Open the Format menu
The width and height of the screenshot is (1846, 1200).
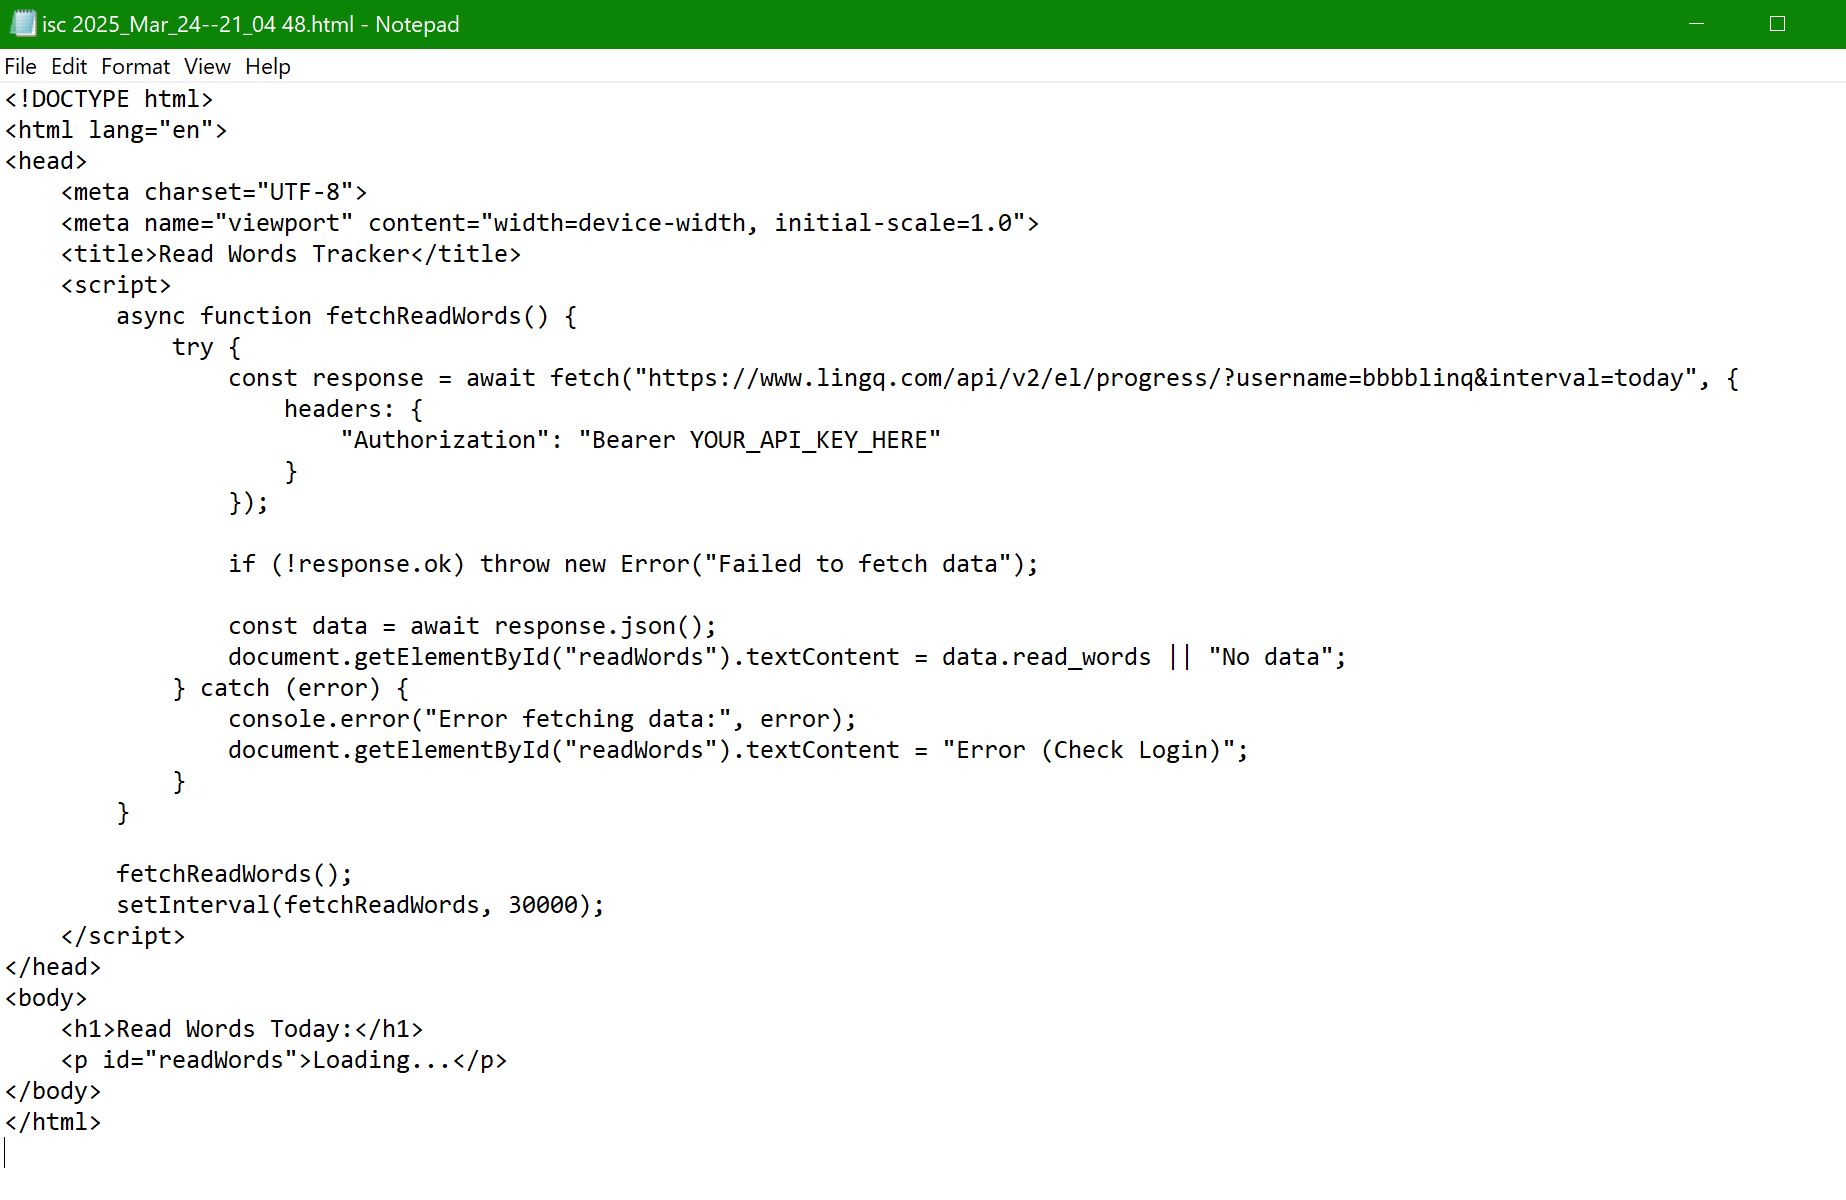click(135, 66)
